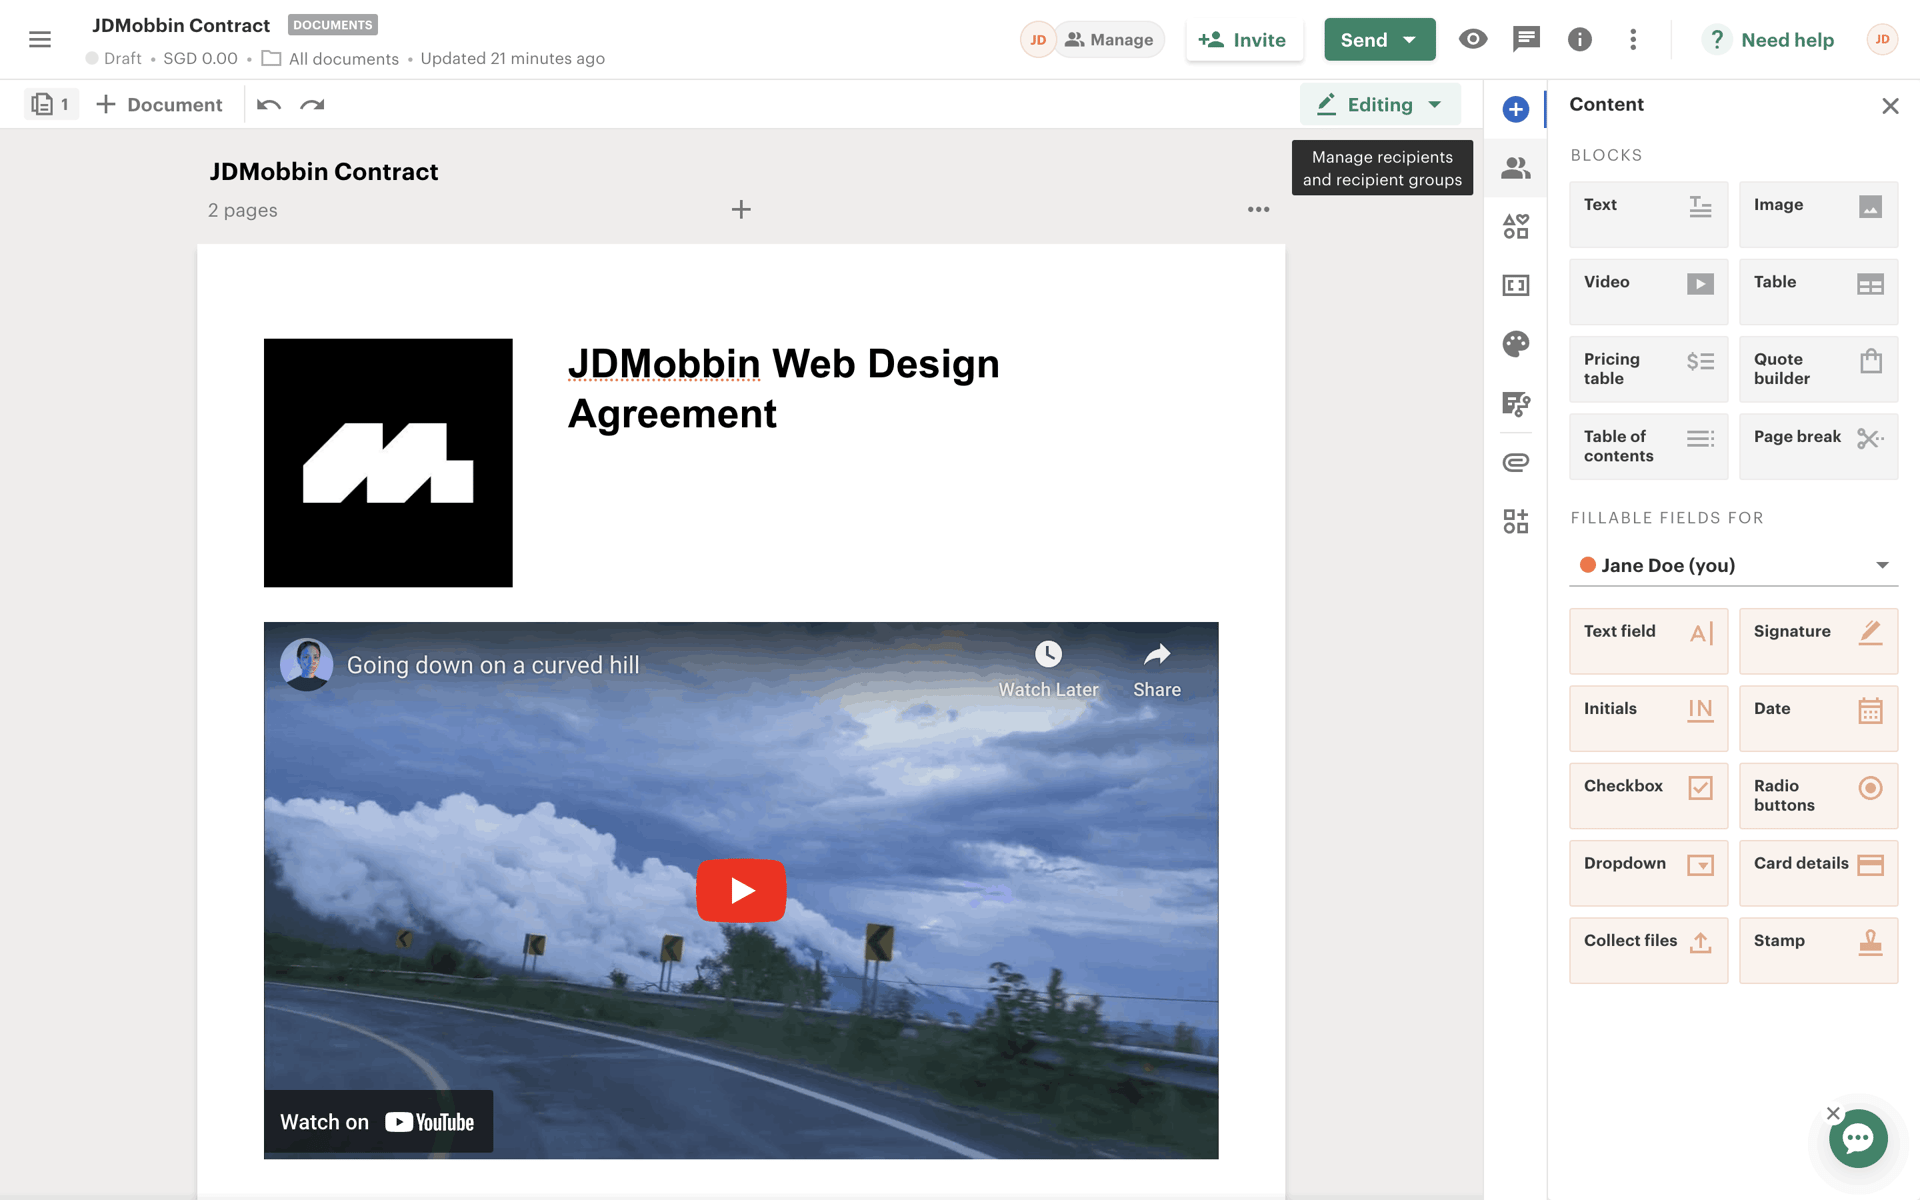Screen dimensions: 1920x1200
Task: Add a Radio buttons field
Action: point(1818,796)
